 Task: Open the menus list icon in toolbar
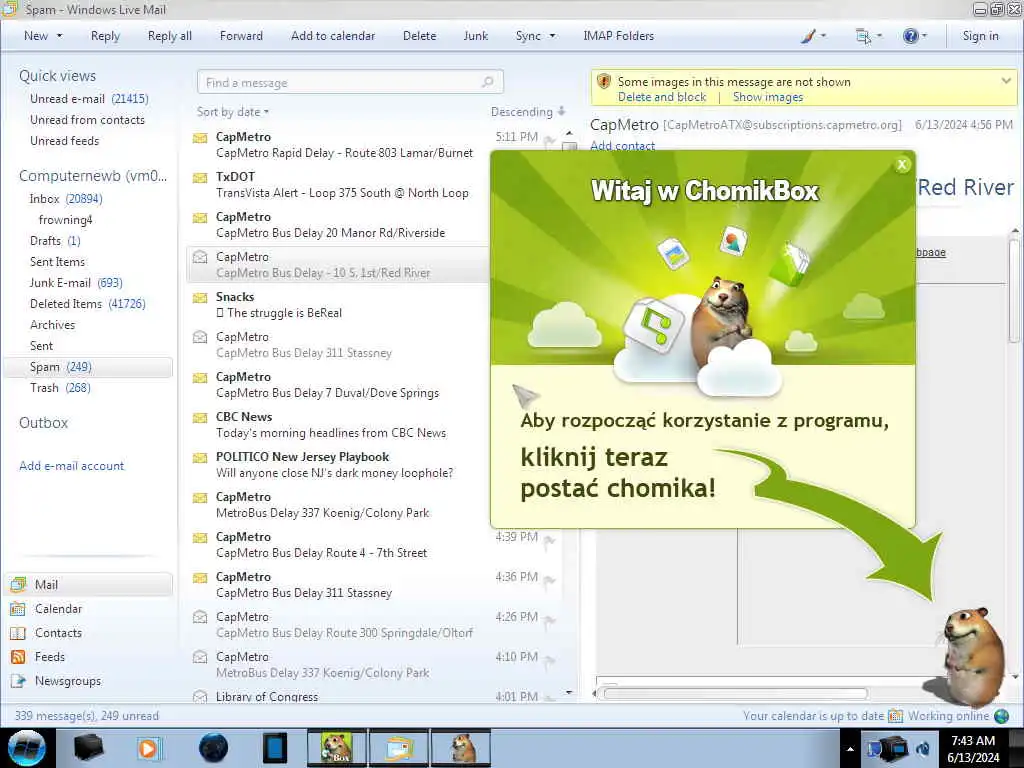pos(863,36)
